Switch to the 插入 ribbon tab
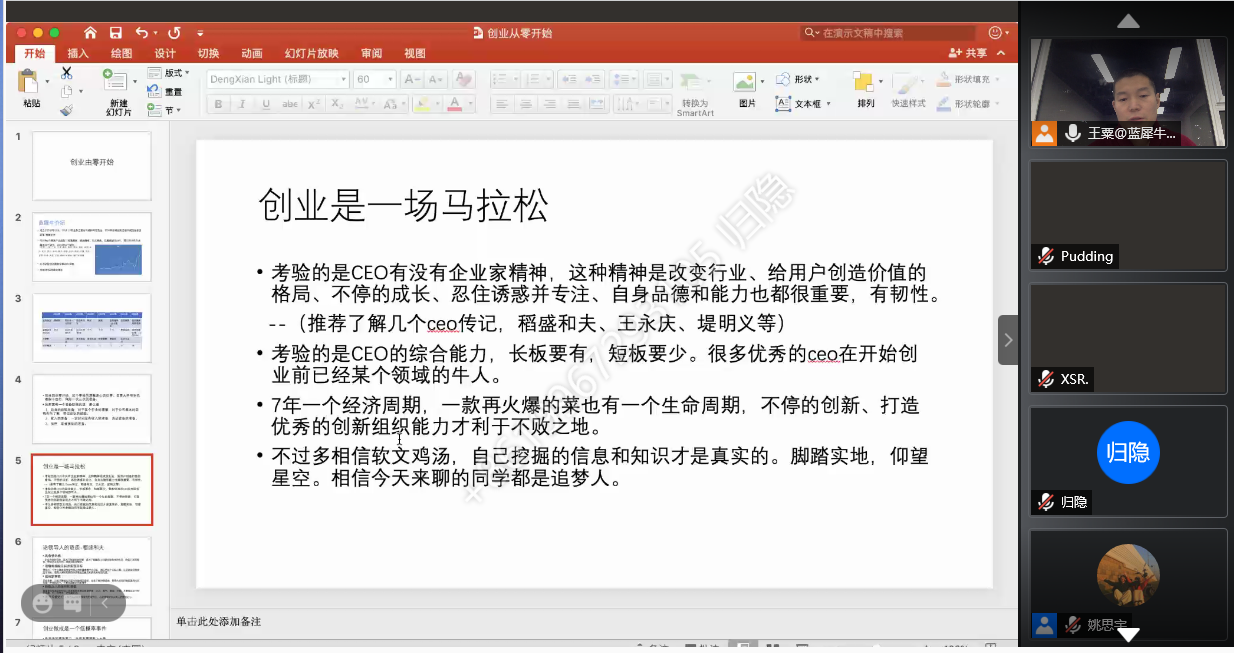 point(78,54)
